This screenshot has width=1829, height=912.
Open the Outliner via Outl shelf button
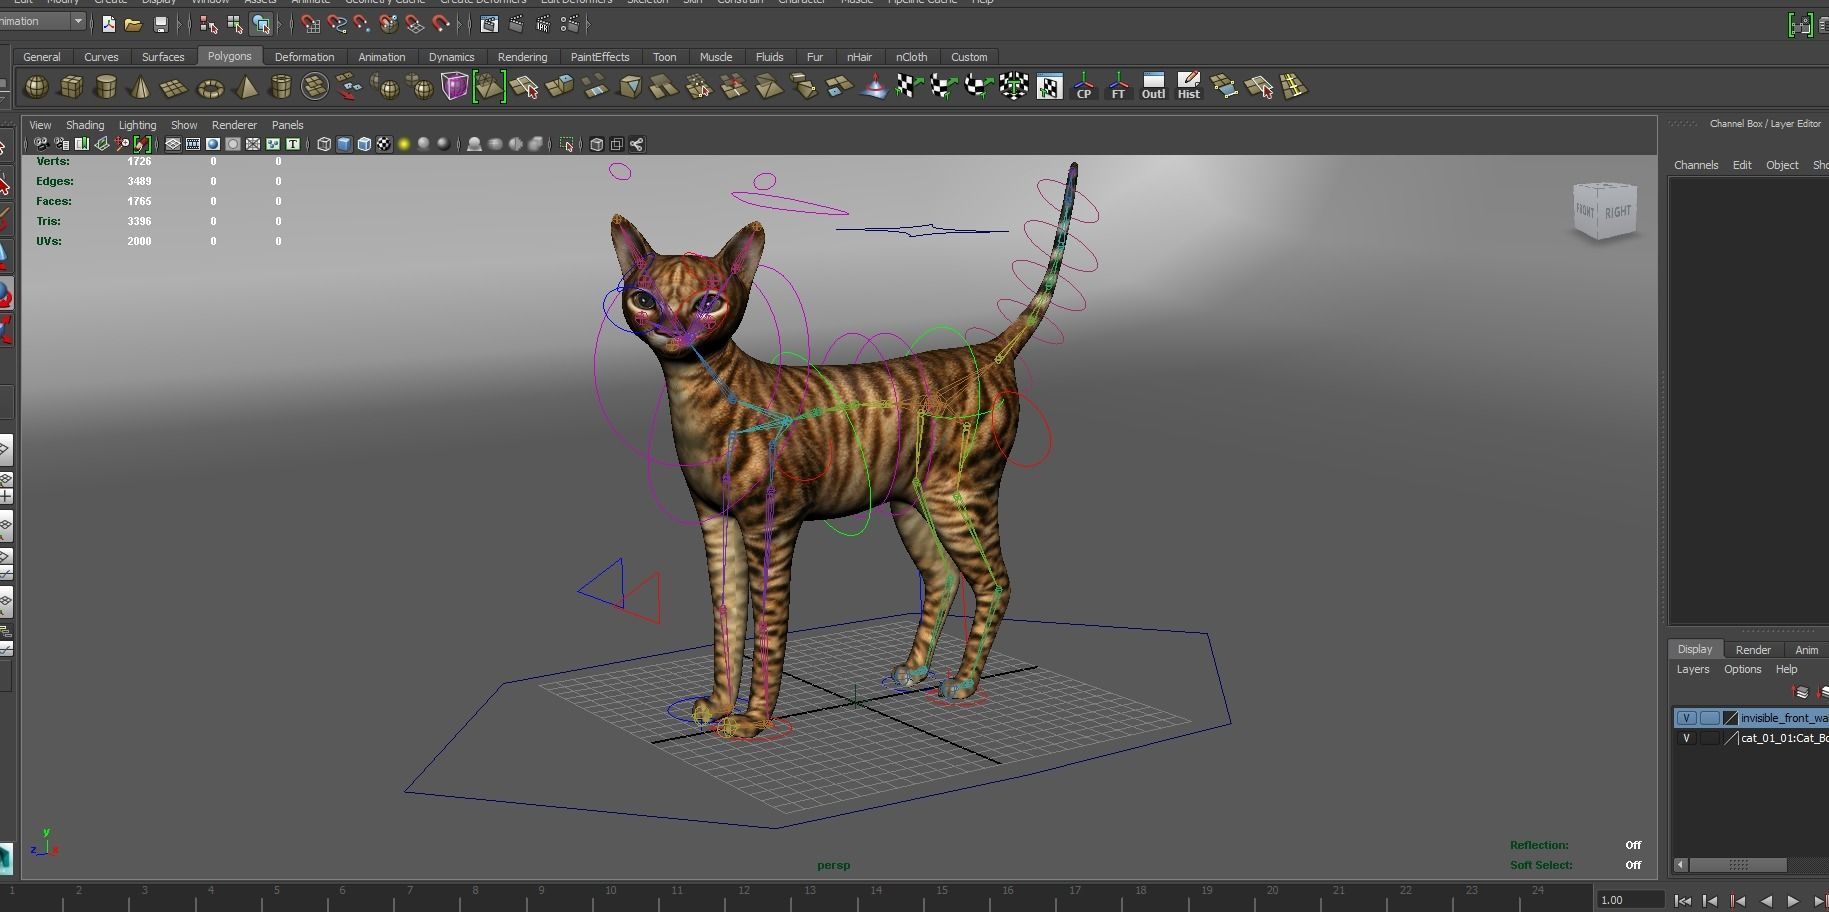(x=1153, y=87)
